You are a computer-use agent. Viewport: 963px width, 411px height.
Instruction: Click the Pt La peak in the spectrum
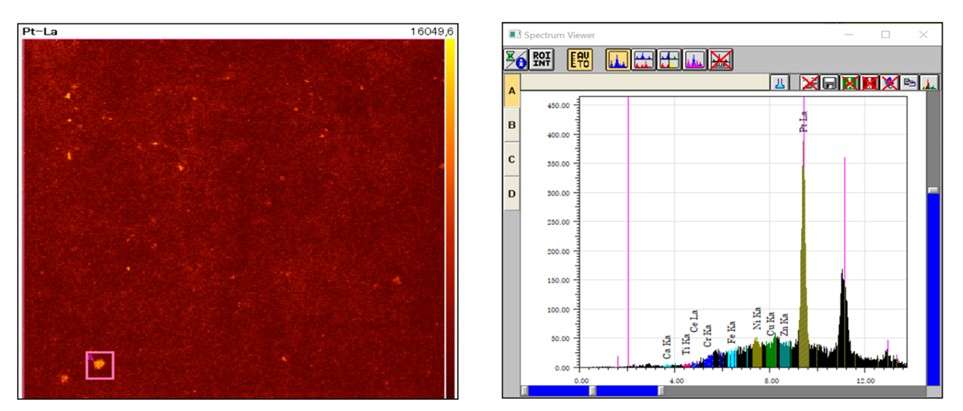point(803,258)
